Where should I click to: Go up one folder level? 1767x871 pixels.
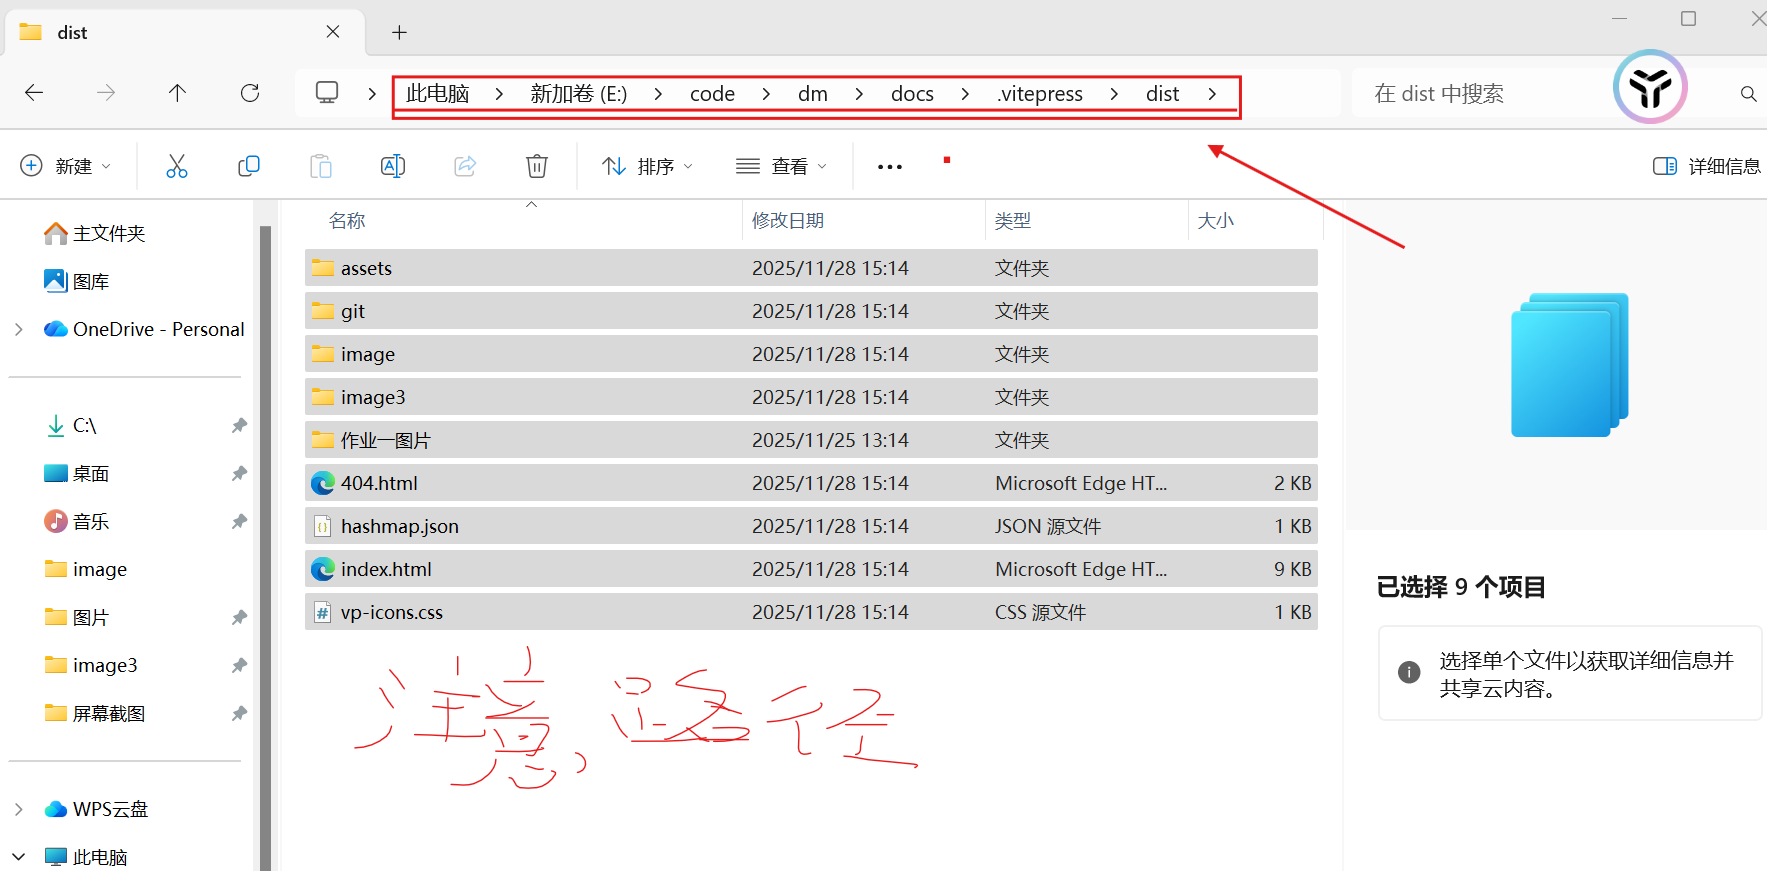pos(177,93)
